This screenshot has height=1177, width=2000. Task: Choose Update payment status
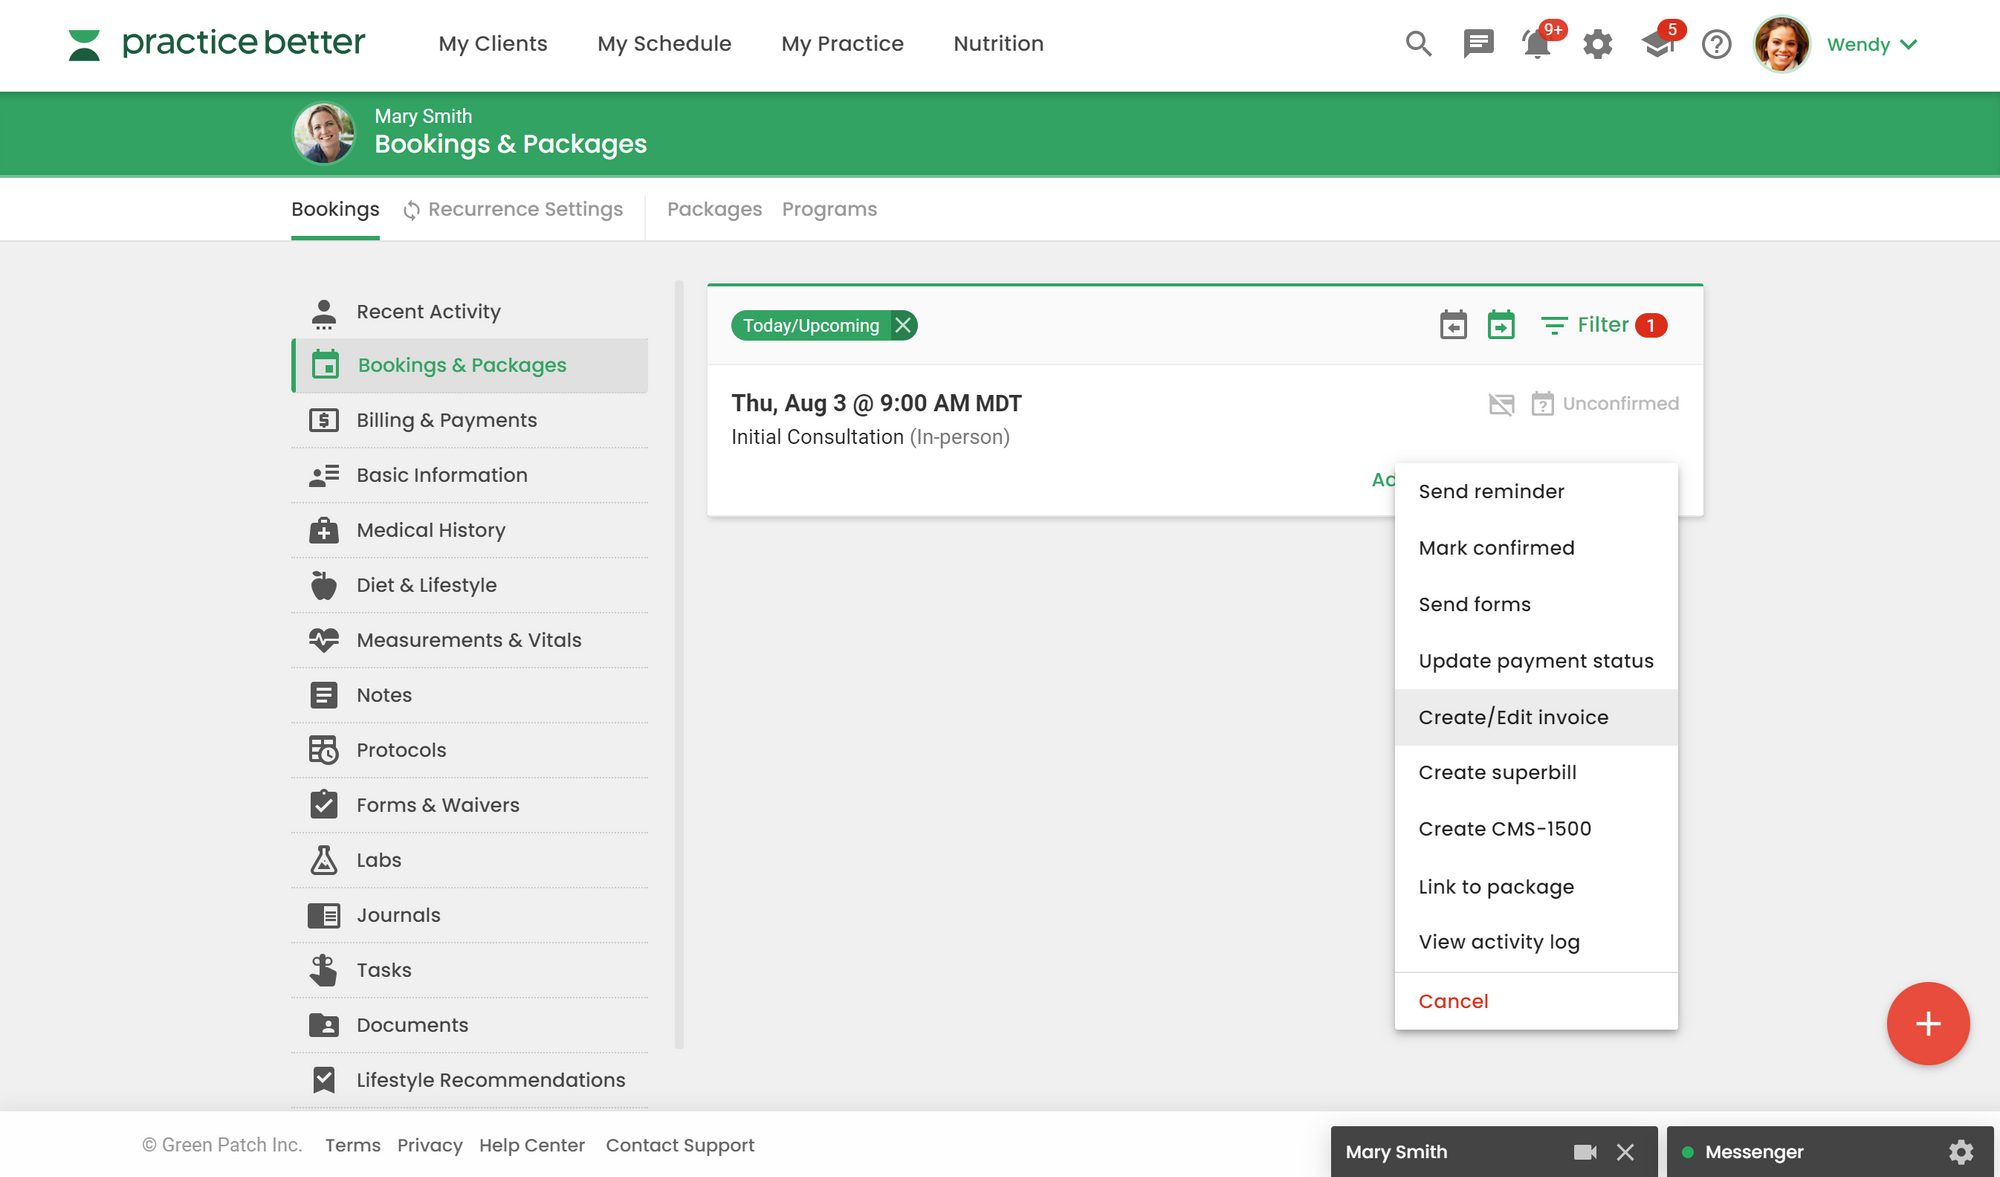tap(1536, 661)
